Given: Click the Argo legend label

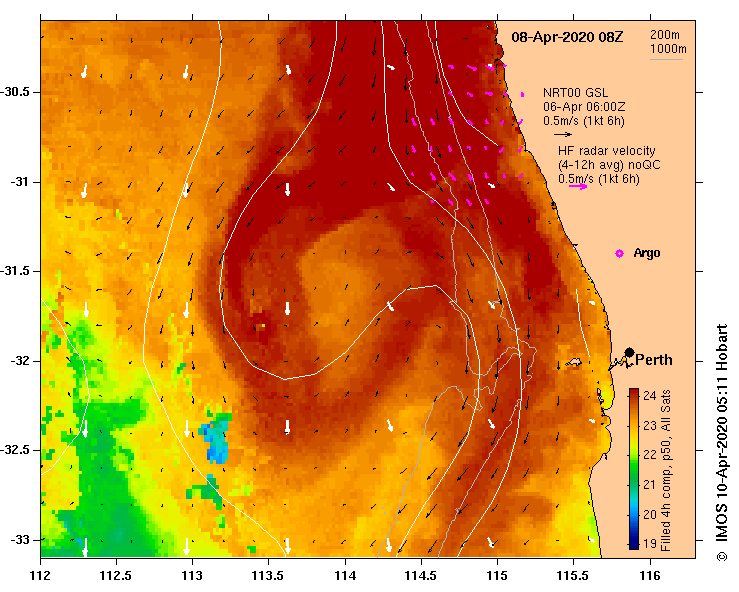Looking at the screenshot, I should (647, 253).
